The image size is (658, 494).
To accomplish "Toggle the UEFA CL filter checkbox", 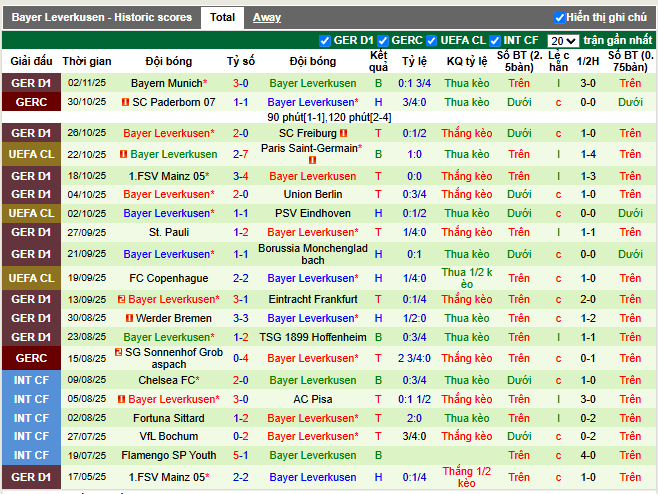I will (x=431, y=41).
